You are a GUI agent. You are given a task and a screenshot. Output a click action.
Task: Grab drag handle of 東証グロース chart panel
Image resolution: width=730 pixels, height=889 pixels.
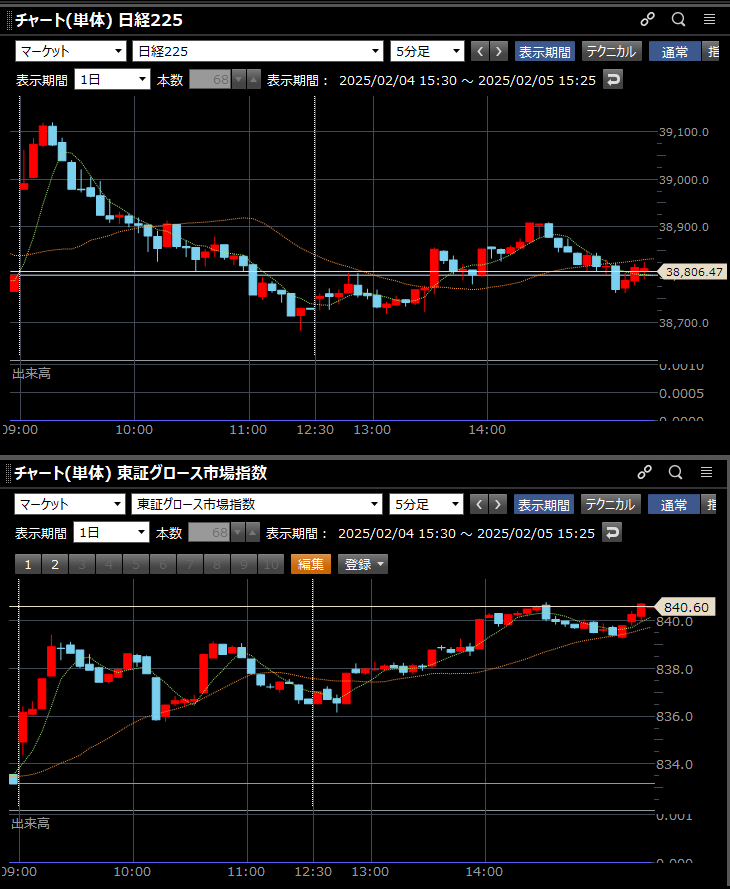click(9, 472)
